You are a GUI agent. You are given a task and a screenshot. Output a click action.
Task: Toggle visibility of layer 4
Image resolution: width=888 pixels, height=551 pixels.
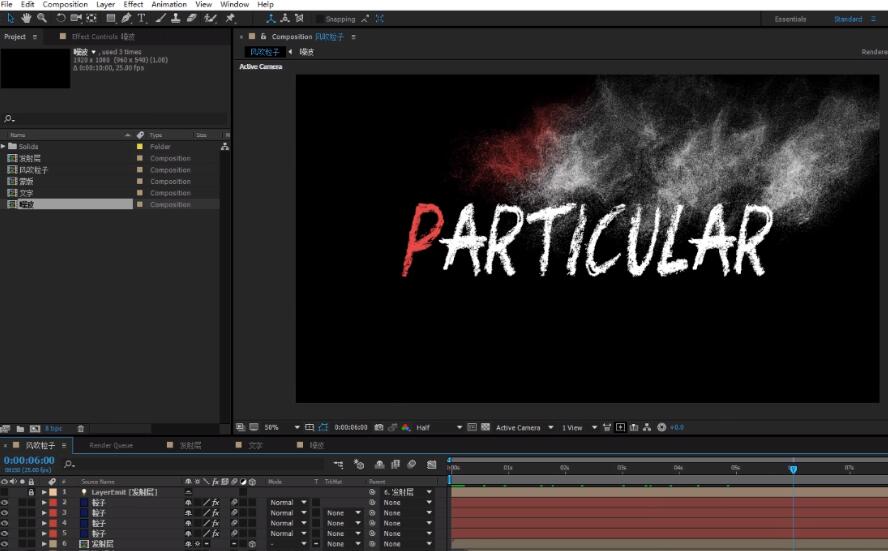pos(5,523)
